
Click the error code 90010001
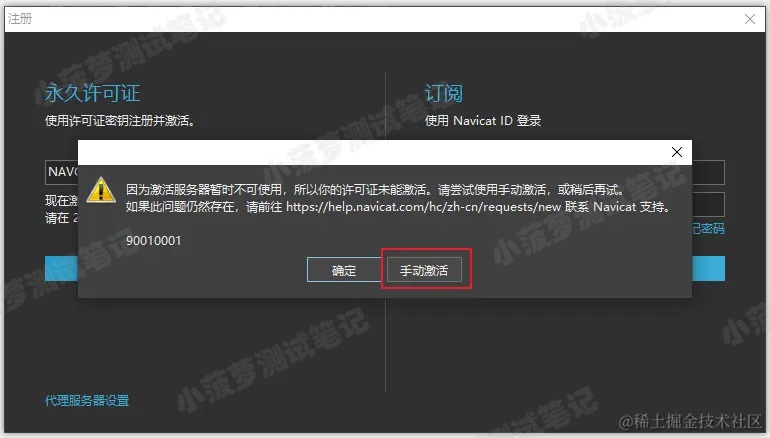tap(154, 241)
